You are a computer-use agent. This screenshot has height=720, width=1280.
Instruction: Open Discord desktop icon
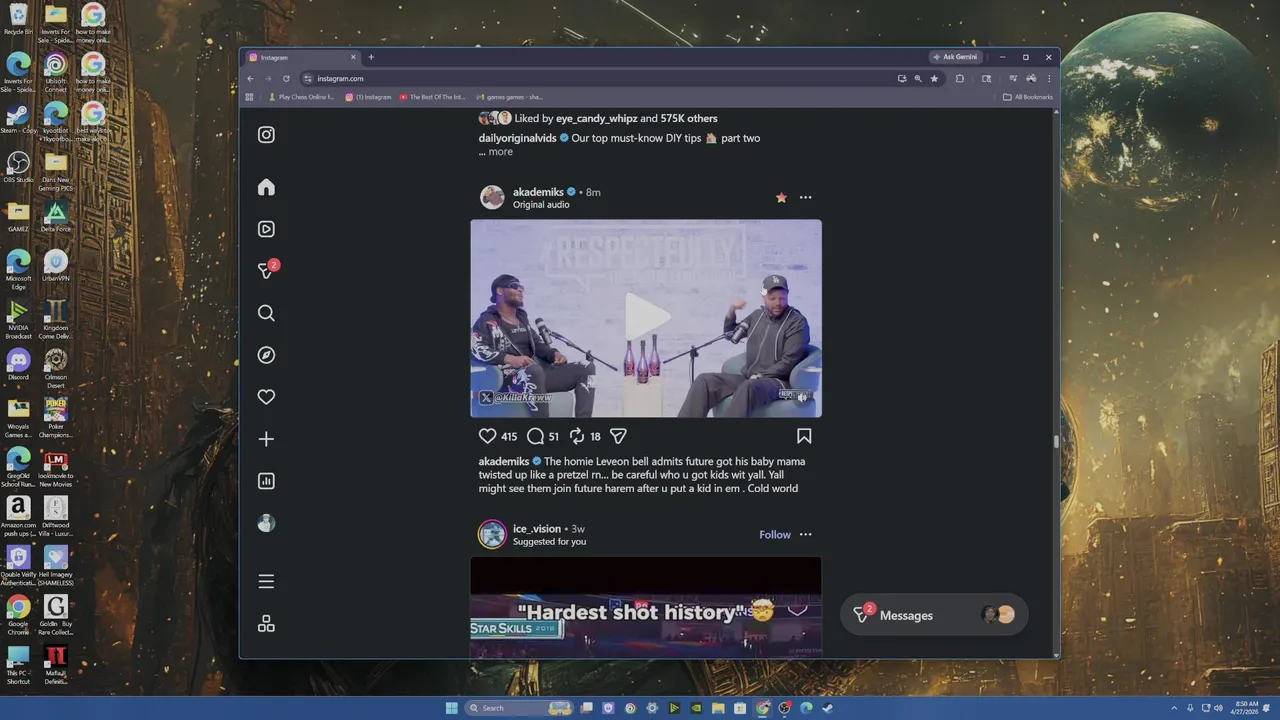coord(18,364)
